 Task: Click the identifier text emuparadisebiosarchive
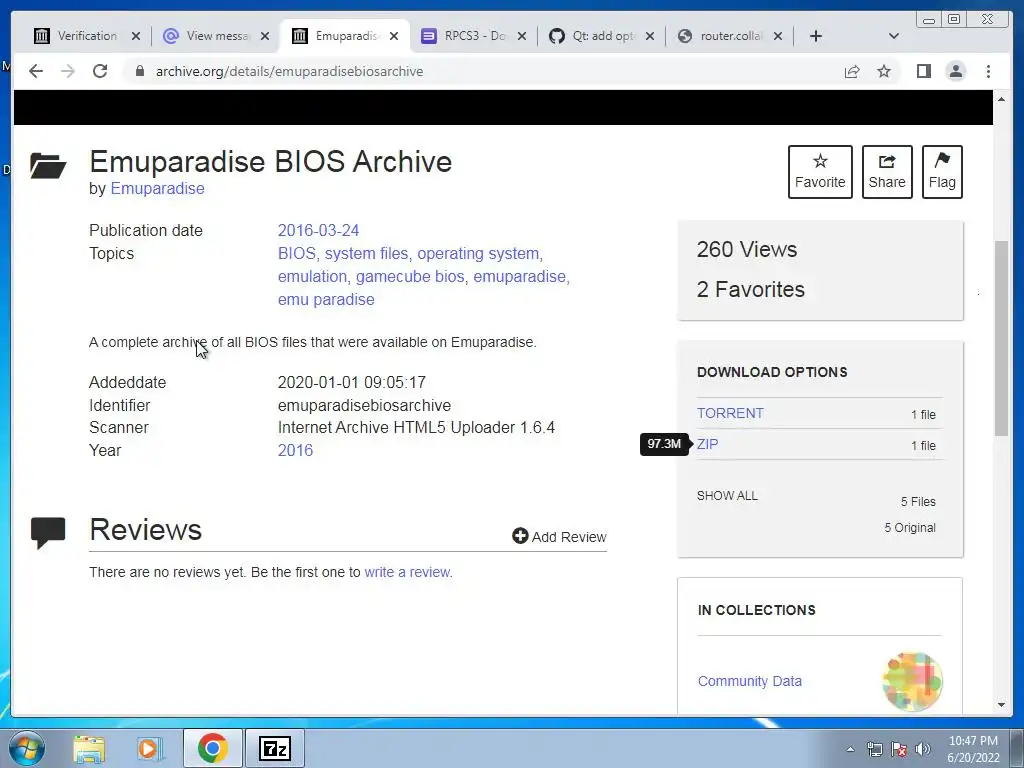click(x=364, y=406)
